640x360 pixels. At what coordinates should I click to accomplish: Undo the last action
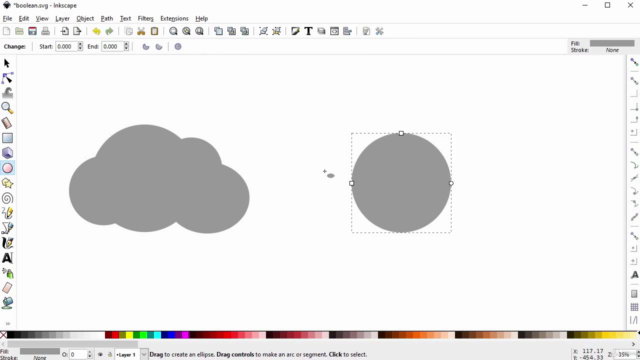coord(96,31)
